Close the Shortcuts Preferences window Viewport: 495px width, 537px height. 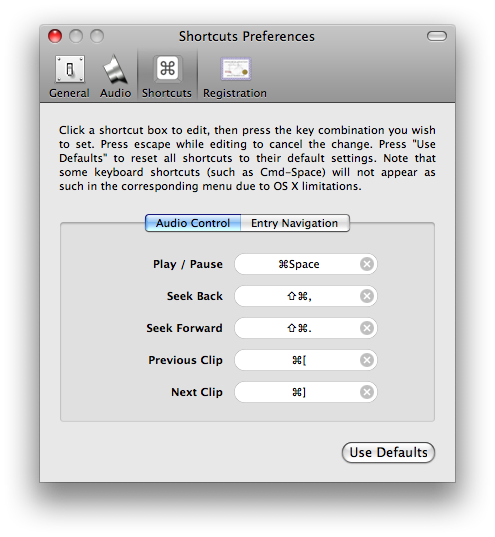click(x=55, y=36)
